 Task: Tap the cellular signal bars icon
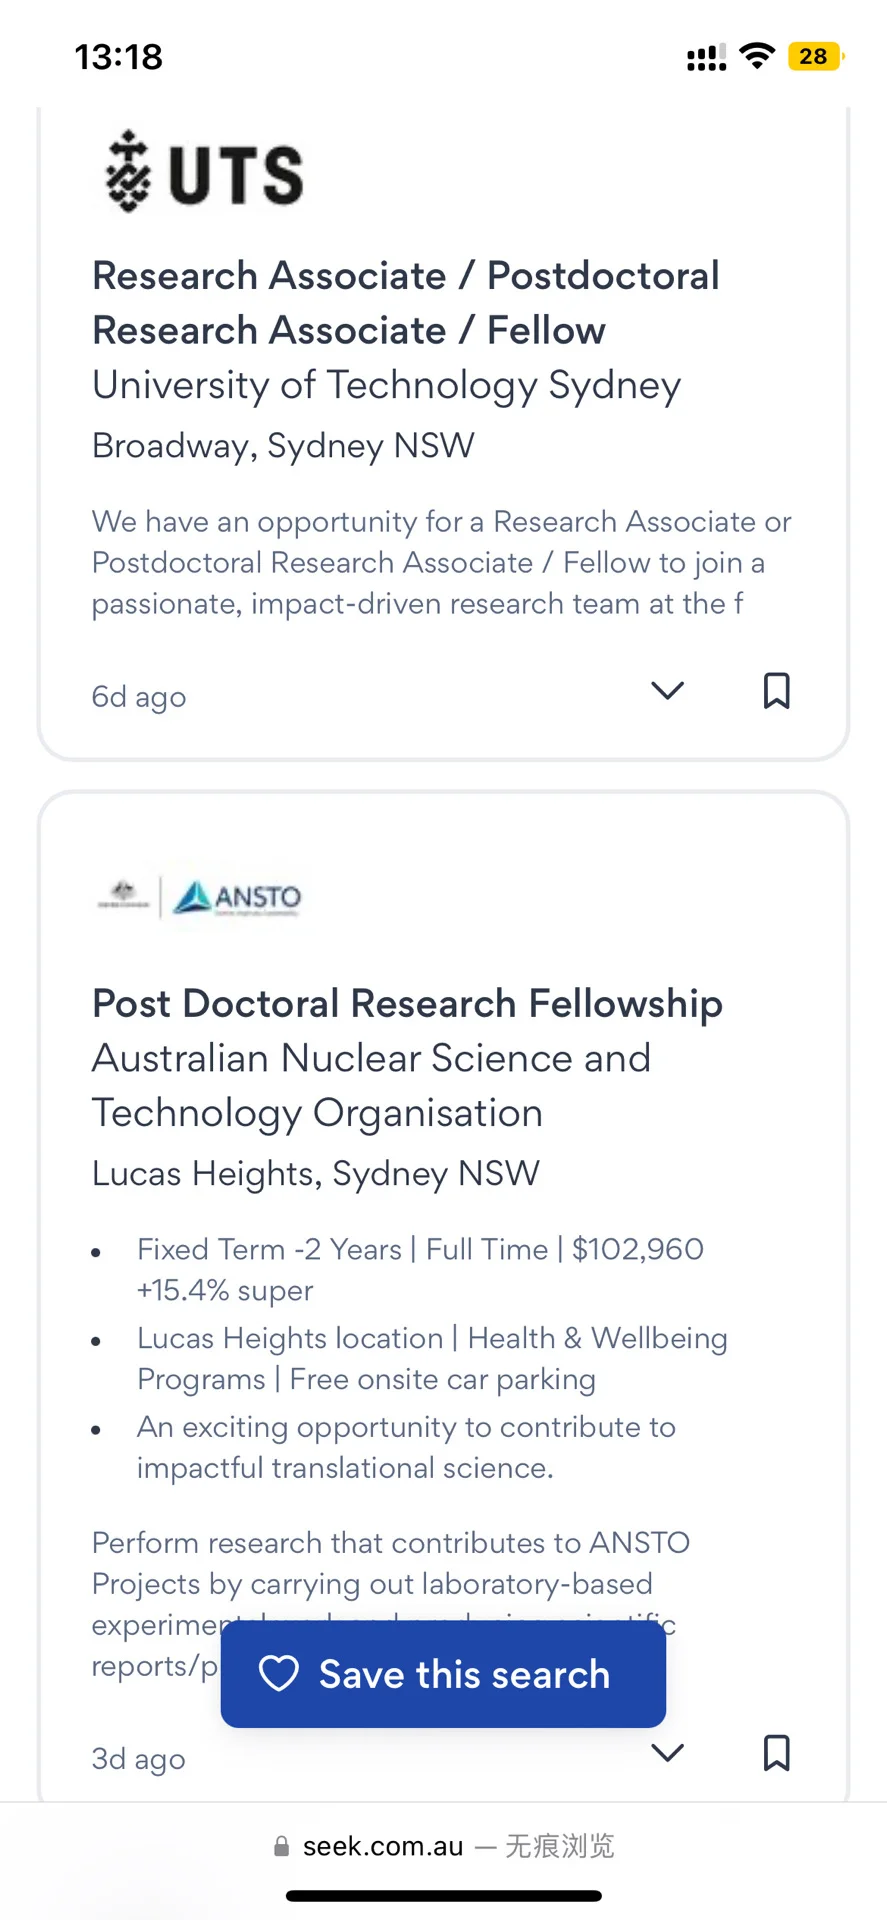(x=706, y=57)
